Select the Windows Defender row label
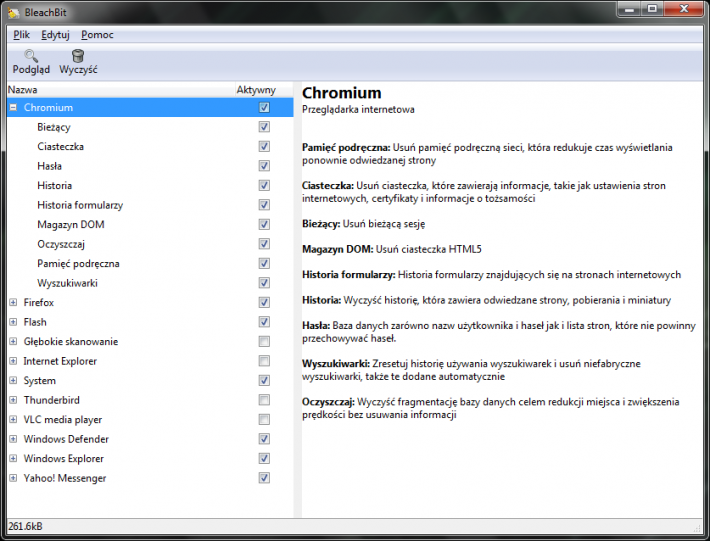 66,439
